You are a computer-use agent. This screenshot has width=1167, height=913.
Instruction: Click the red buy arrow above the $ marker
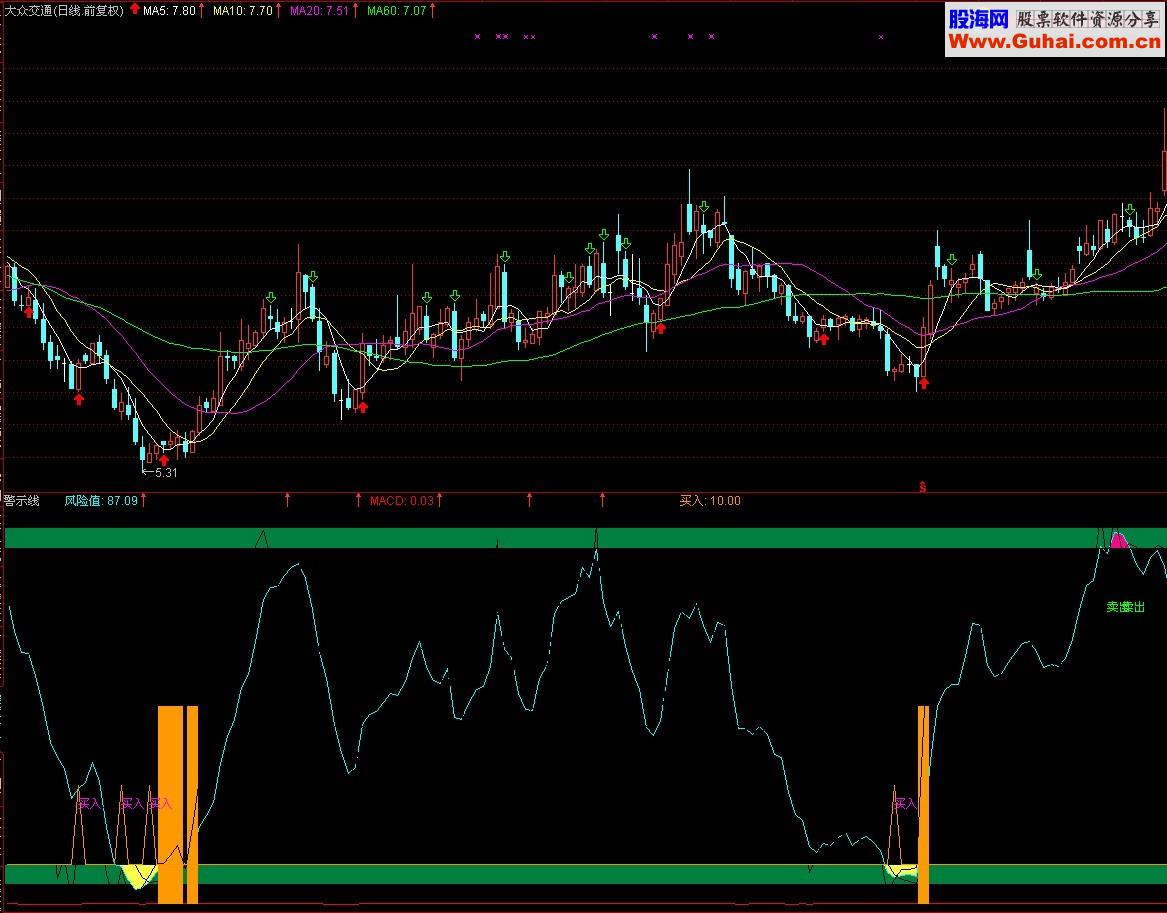tap(924, 383)
